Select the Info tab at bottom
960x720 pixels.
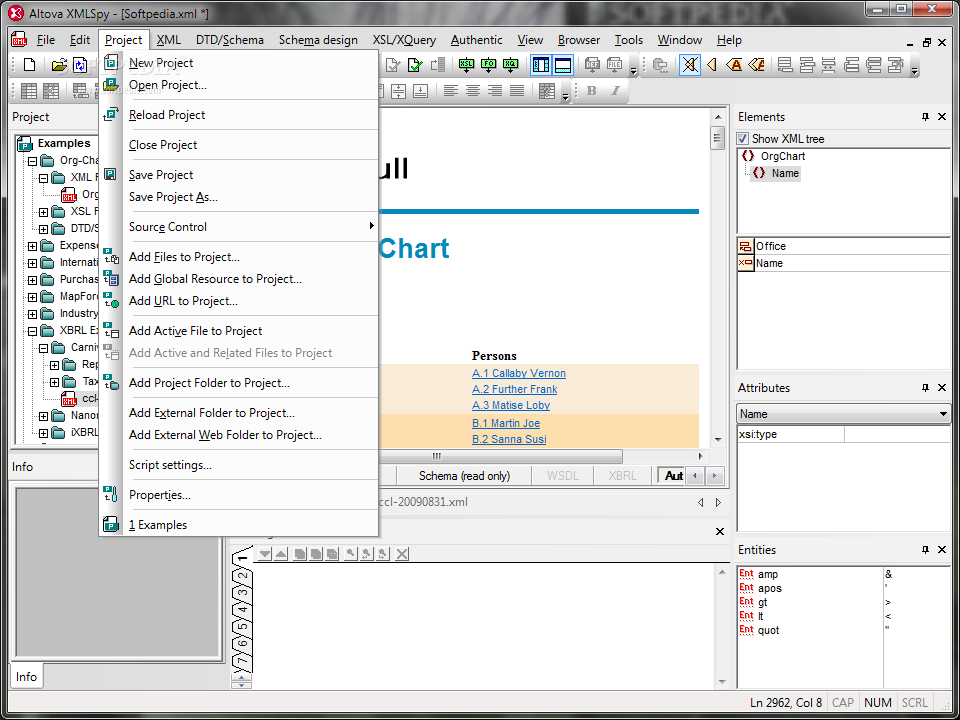coord(26,677)
